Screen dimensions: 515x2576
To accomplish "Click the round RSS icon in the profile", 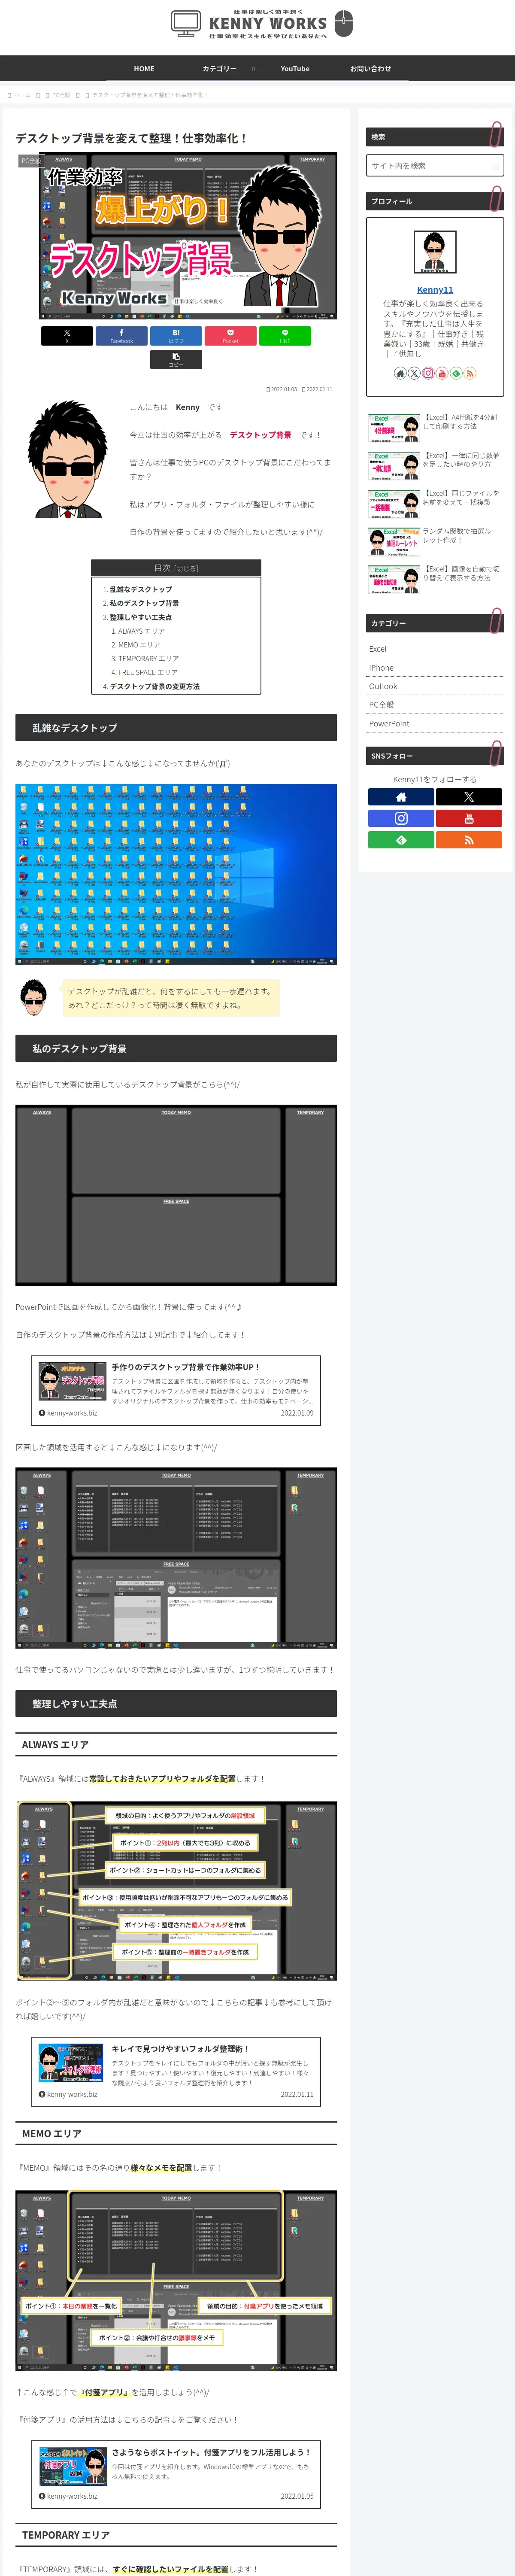I will (470, 373).
